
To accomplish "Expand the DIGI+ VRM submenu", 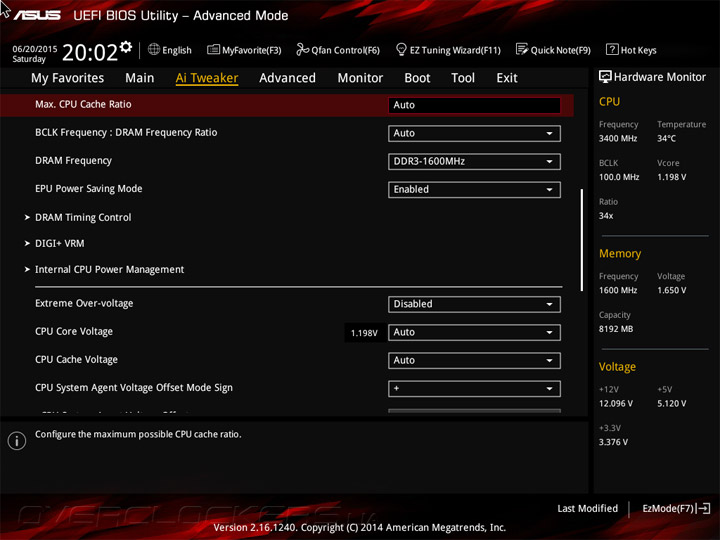I will pyautogui.click(x=60, y=243).
